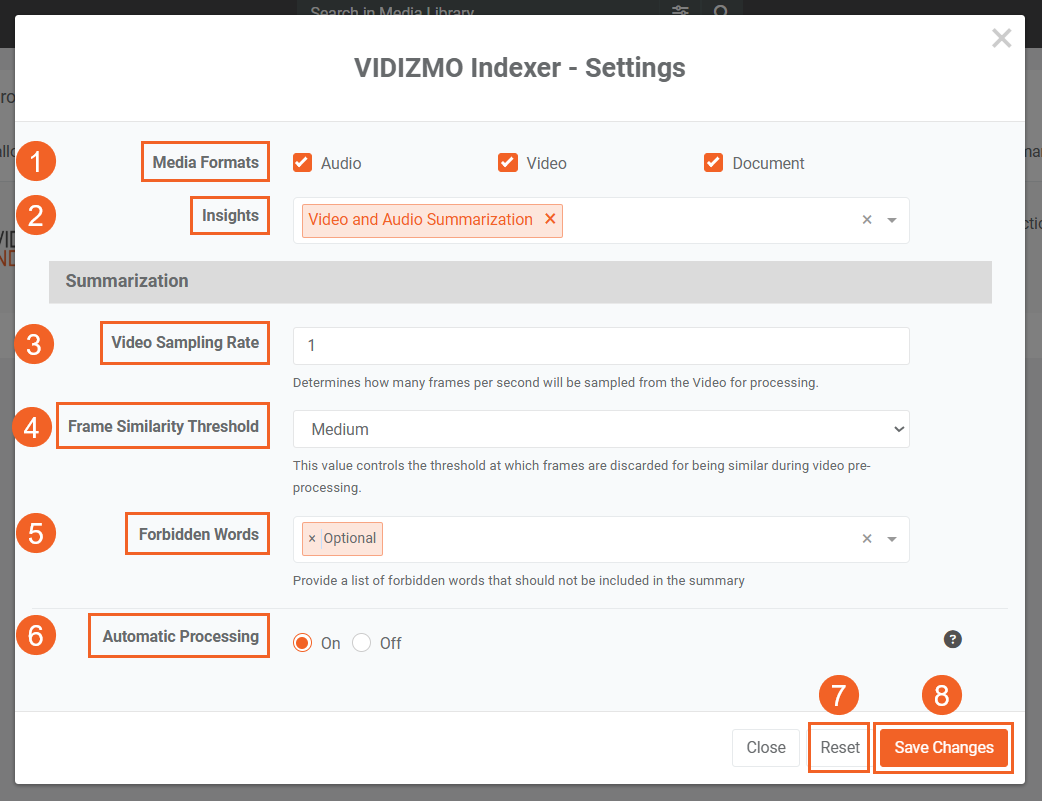Close the settings dialog with X

click(1001, 39)
